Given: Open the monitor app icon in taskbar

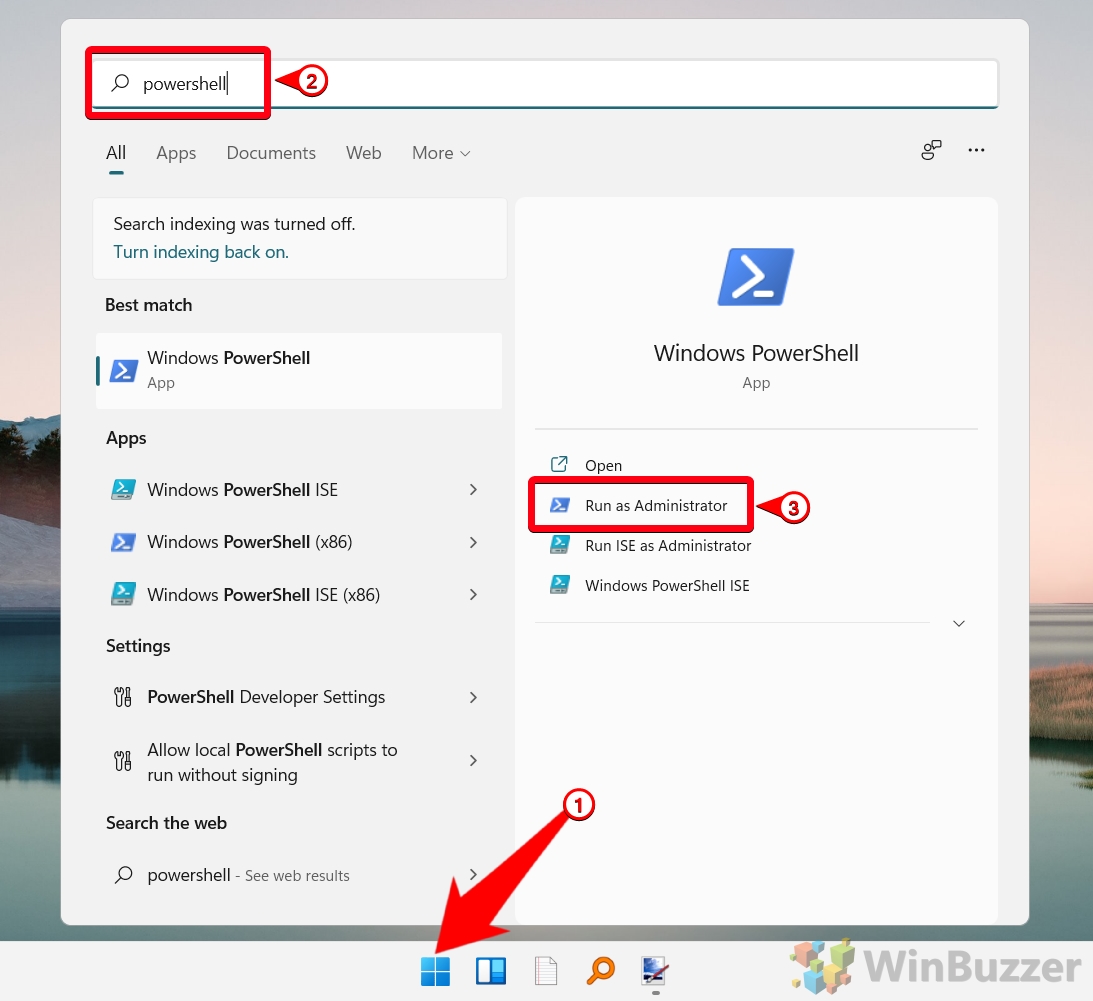Looking at the screenshot, I should [655, 971].
